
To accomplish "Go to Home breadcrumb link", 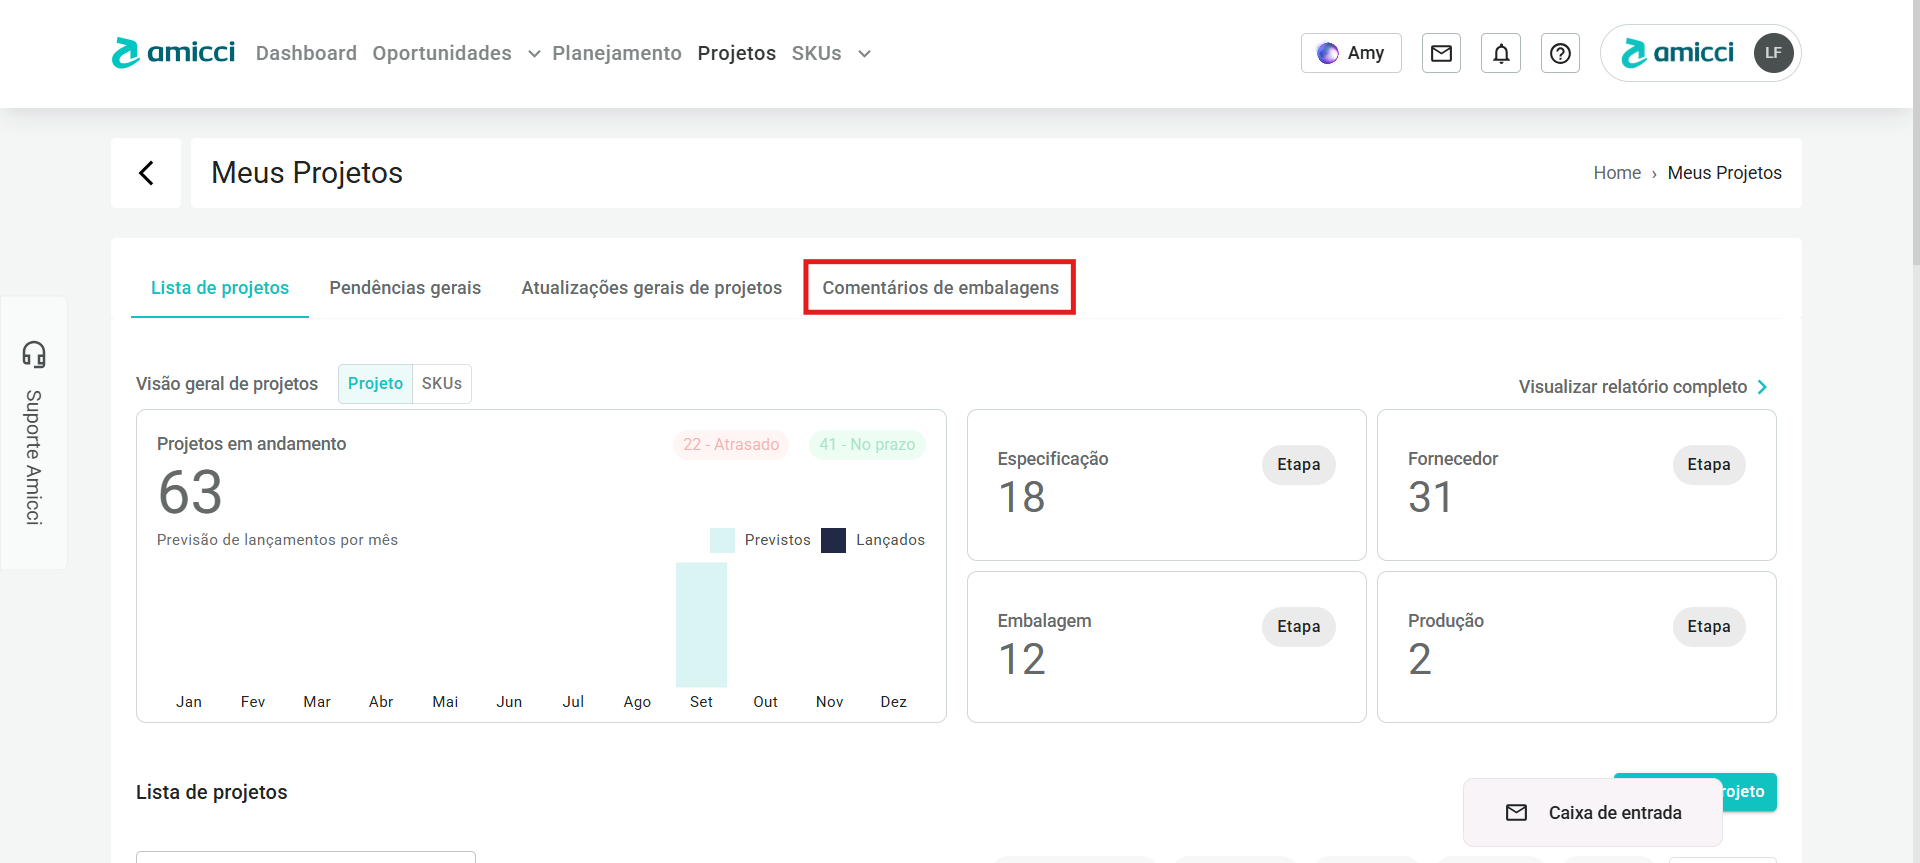I will click(x=1616, y=173).
